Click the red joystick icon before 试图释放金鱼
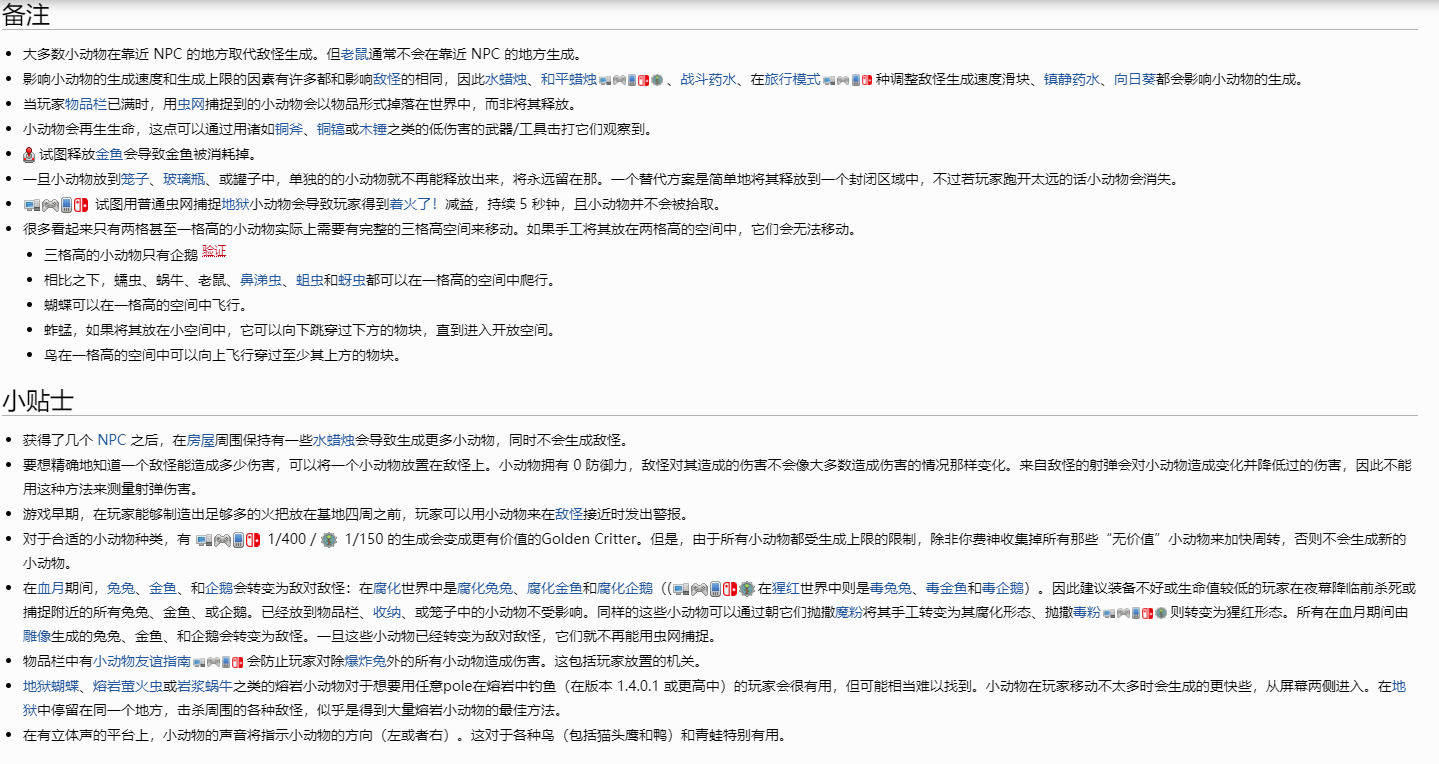This screenshot has height=764, width=1439. coord(30,155)
